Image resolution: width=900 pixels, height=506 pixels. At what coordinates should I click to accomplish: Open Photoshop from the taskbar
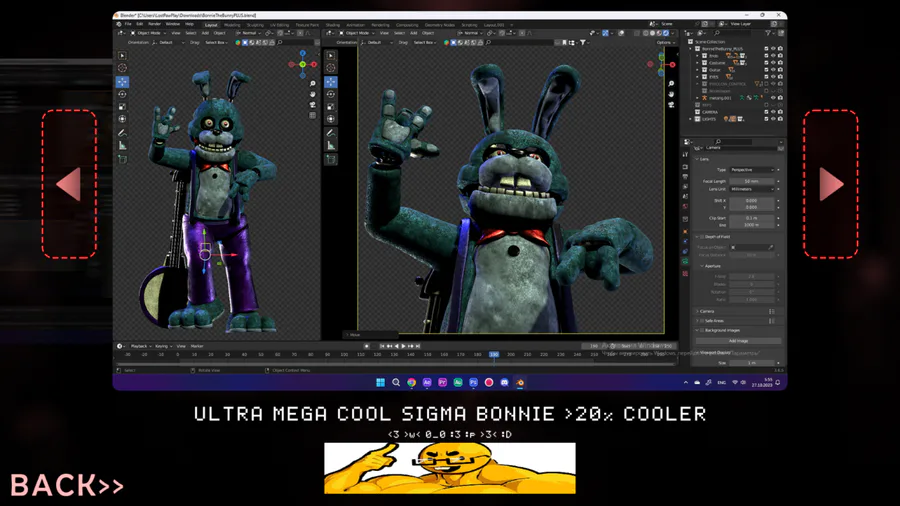point(473,383)
